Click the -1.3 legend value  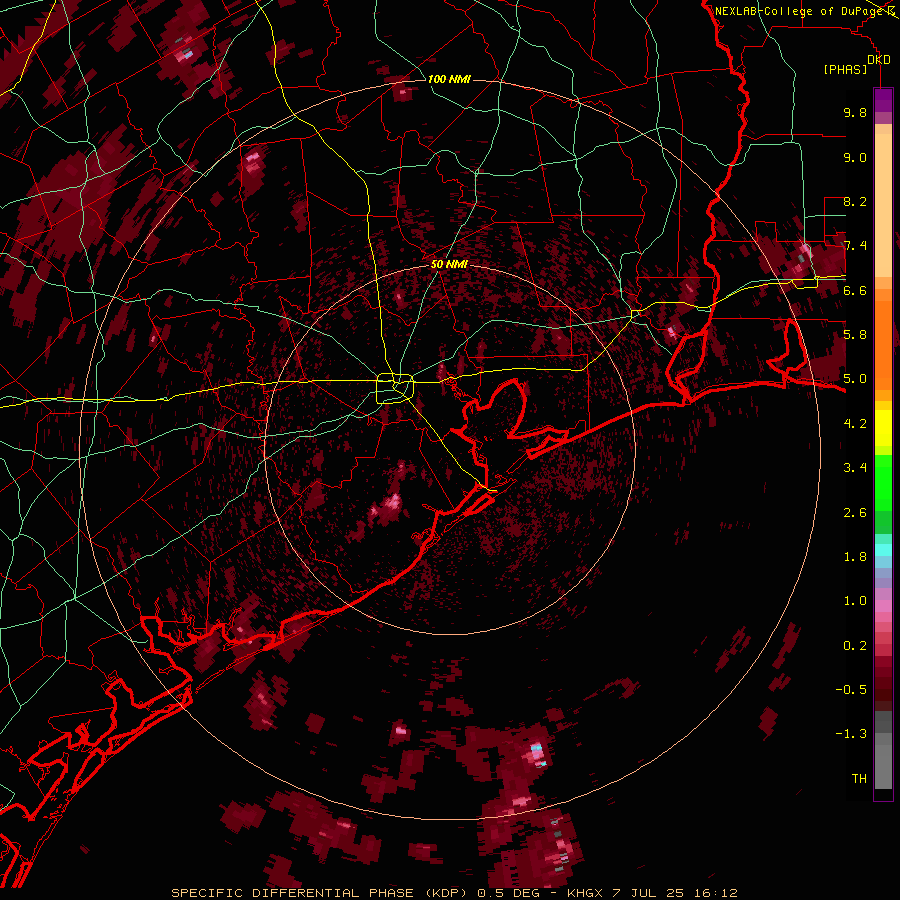(851, 734)
